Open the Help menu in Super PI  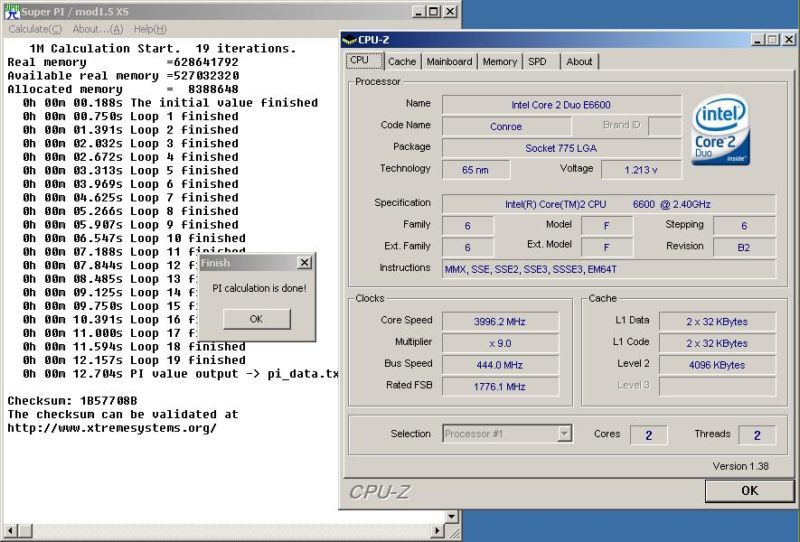click(x=151, y=29)
